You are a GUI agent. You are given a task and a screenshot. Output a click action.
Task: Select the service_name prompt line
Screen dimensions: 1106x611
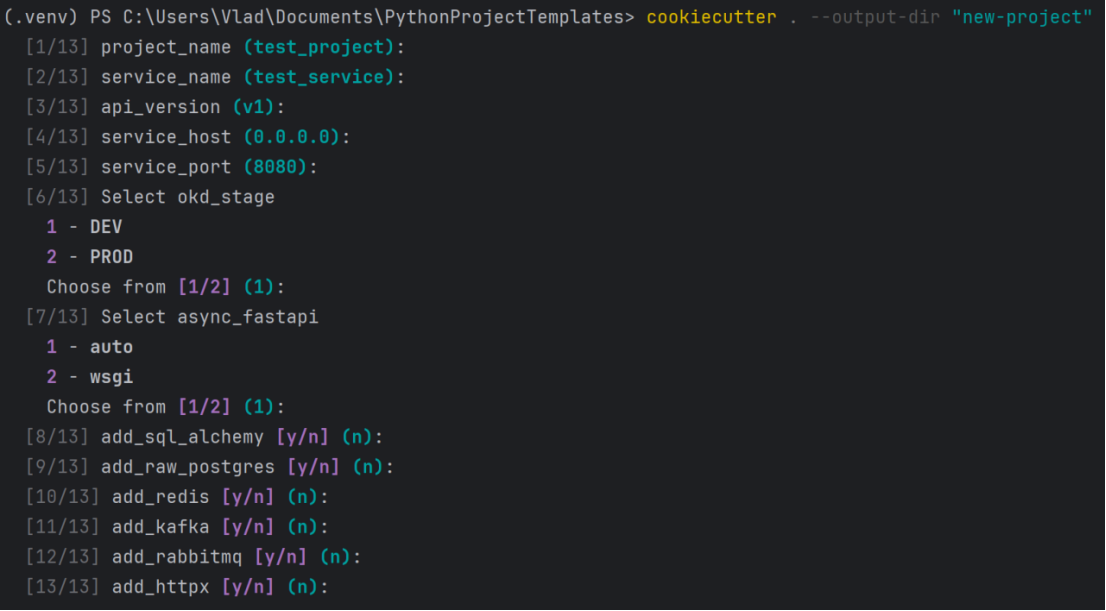(215, 77)
